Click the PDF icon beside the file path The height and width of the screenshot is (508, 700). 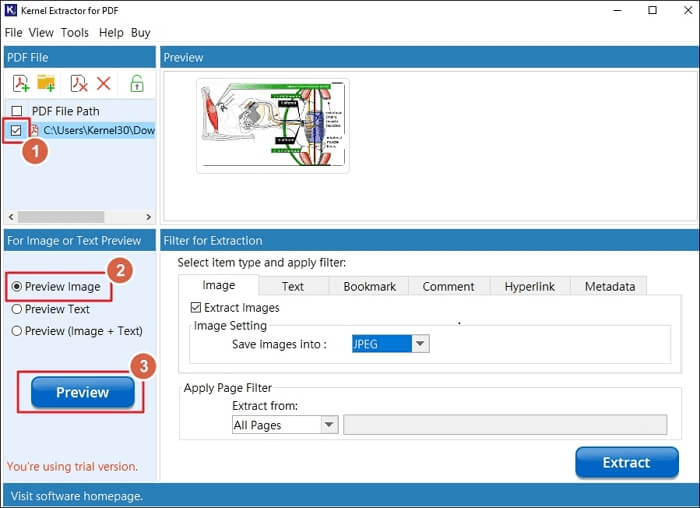(x=34, y=130)
